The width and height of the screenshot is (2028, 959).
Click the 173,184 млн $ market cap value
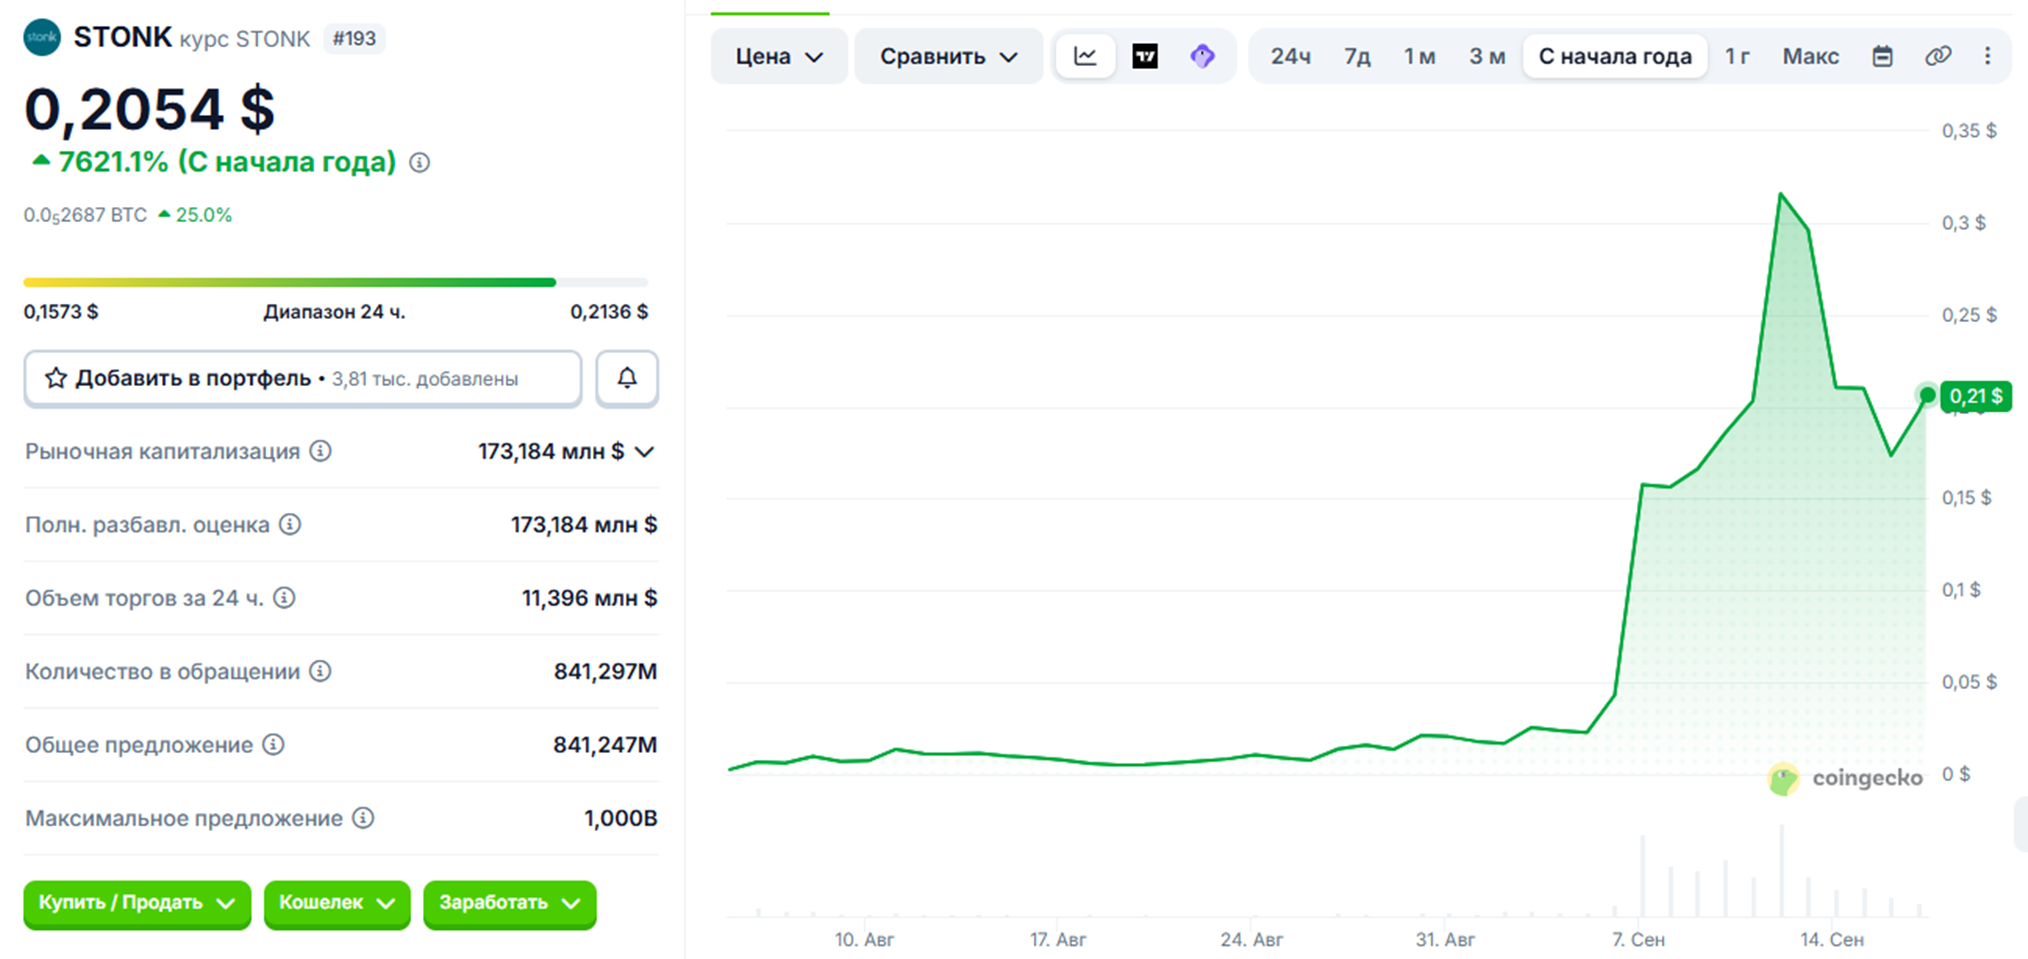tap(551, 451)
